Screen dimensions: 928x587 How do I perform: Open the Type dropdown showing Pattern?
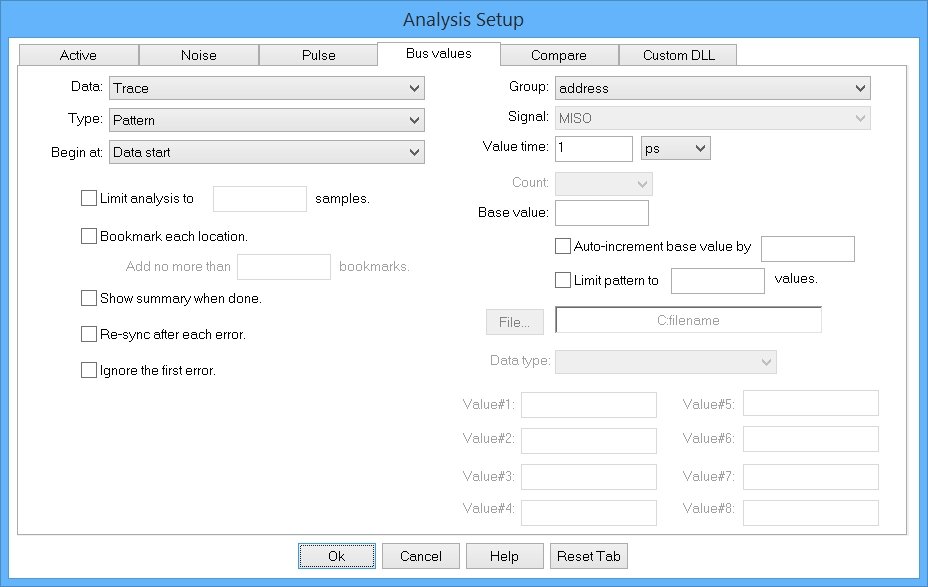click(266, 120)
